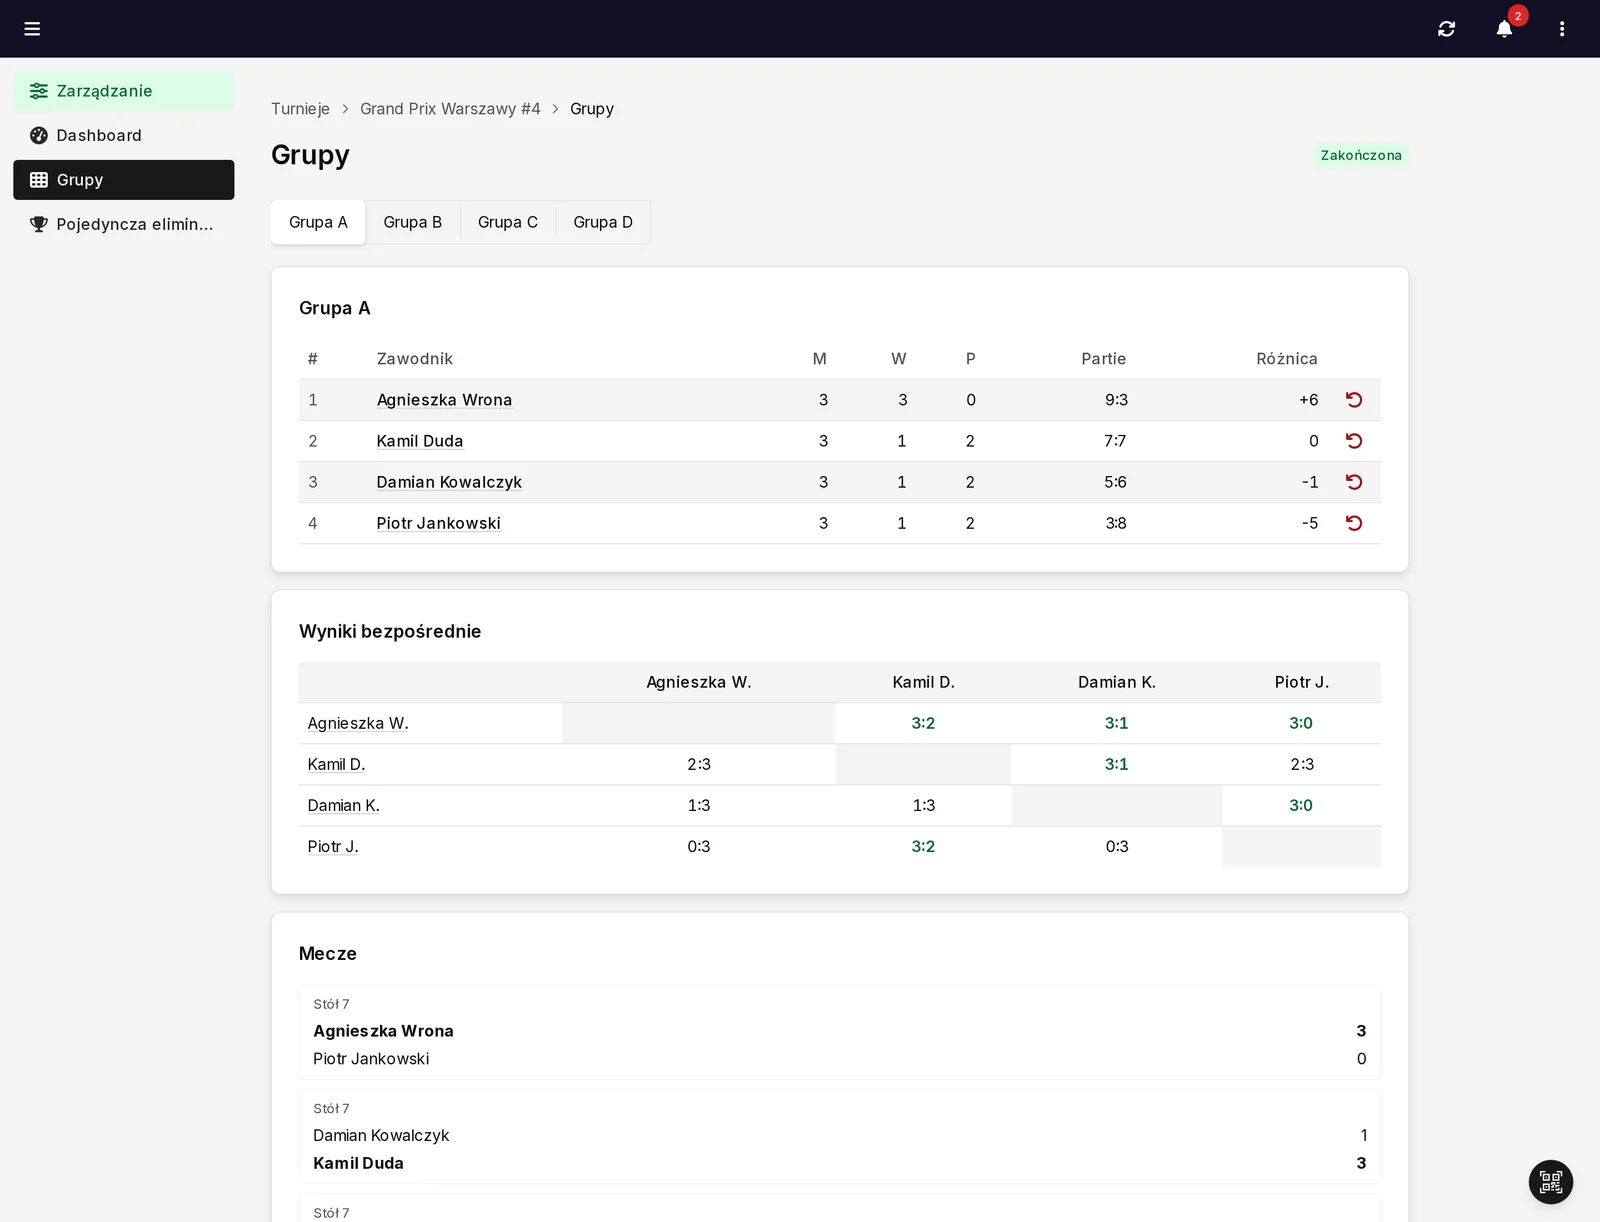Click Damian K. vs Piotr J. 3:0 result

pyautogui.click(x=1301, y=805)
